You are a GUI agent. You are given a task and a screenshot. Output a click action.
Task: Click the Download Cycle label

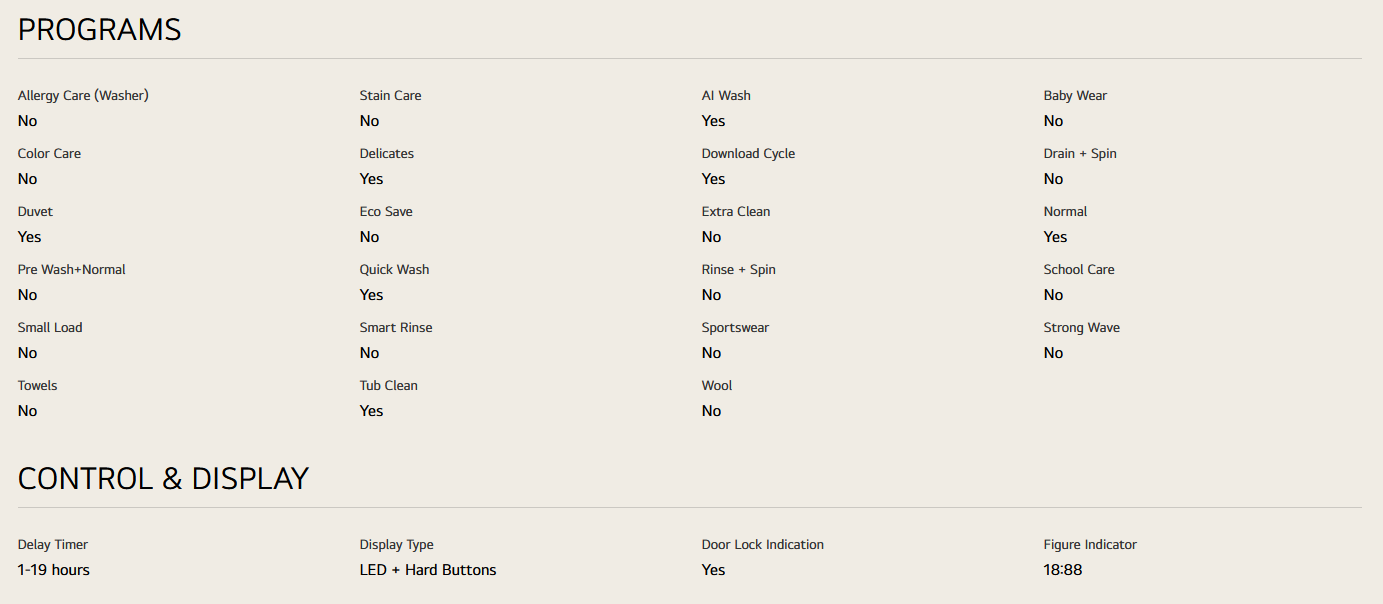tap(748, 154)
